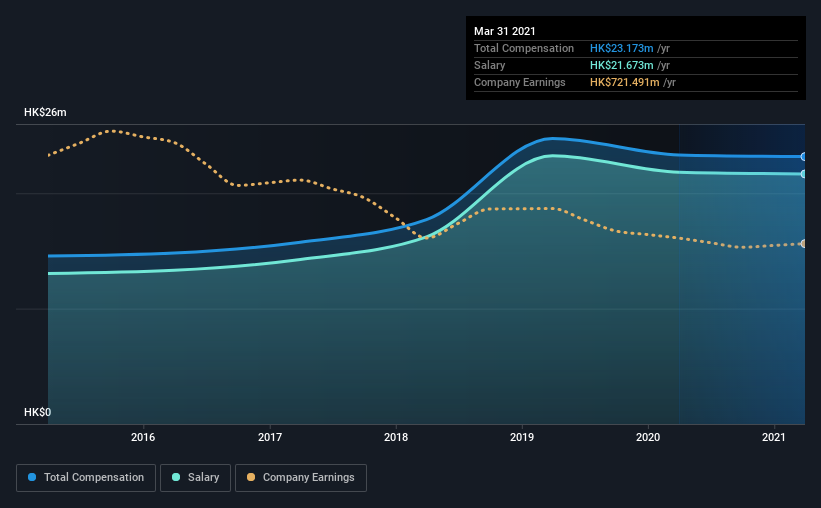The width and height of the screenshot is (821, 508).
Task: Click the Company Earnings tooltip row label
Action: [519, 83]
